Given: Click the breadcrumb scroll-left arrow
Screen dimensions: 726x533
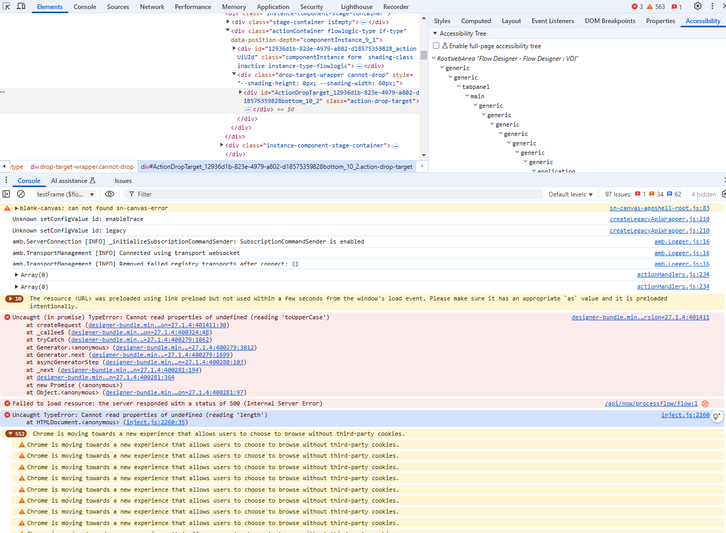Looking at the screenshot, I should pos(4,166).
